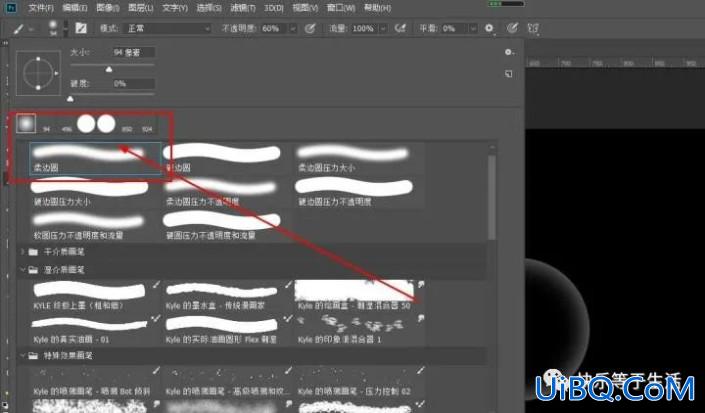The image size is (705, 413).
Task: Select Kyle 的印象派混合器 1 brush
Action: click(359, 329)
